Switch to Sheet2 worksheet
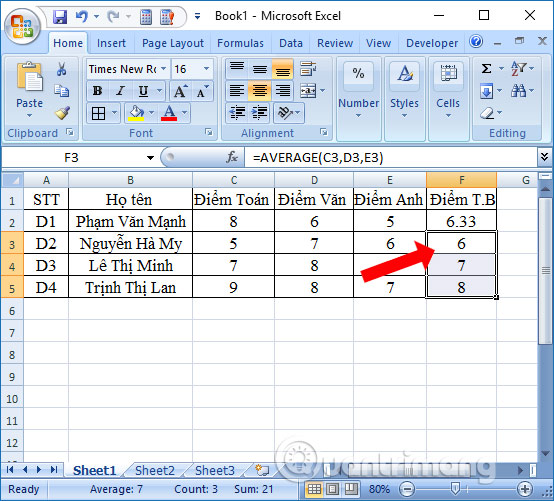The image size is (554, 501). [x=155, y=471]
